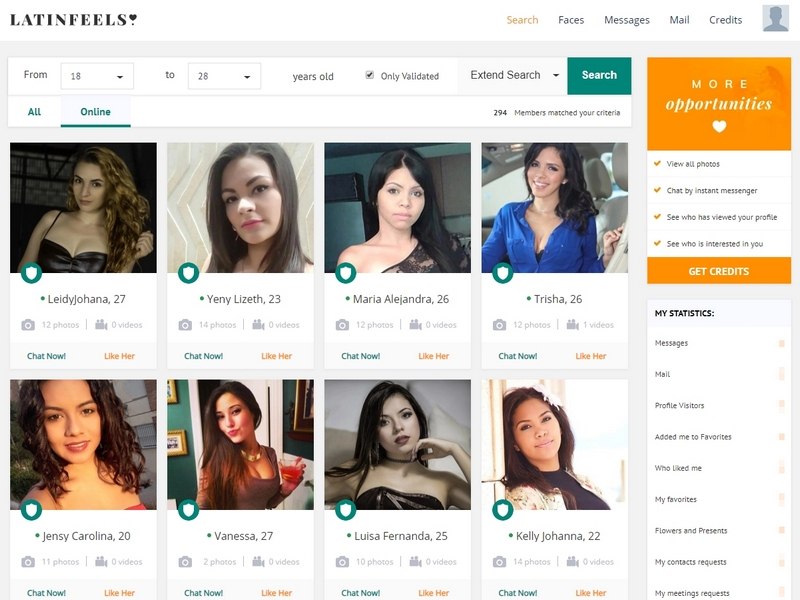Screen dimensions: 800x600
Task: Click the camera photos icon under Yeny Lizeth
Action: (x=185, y=325)
